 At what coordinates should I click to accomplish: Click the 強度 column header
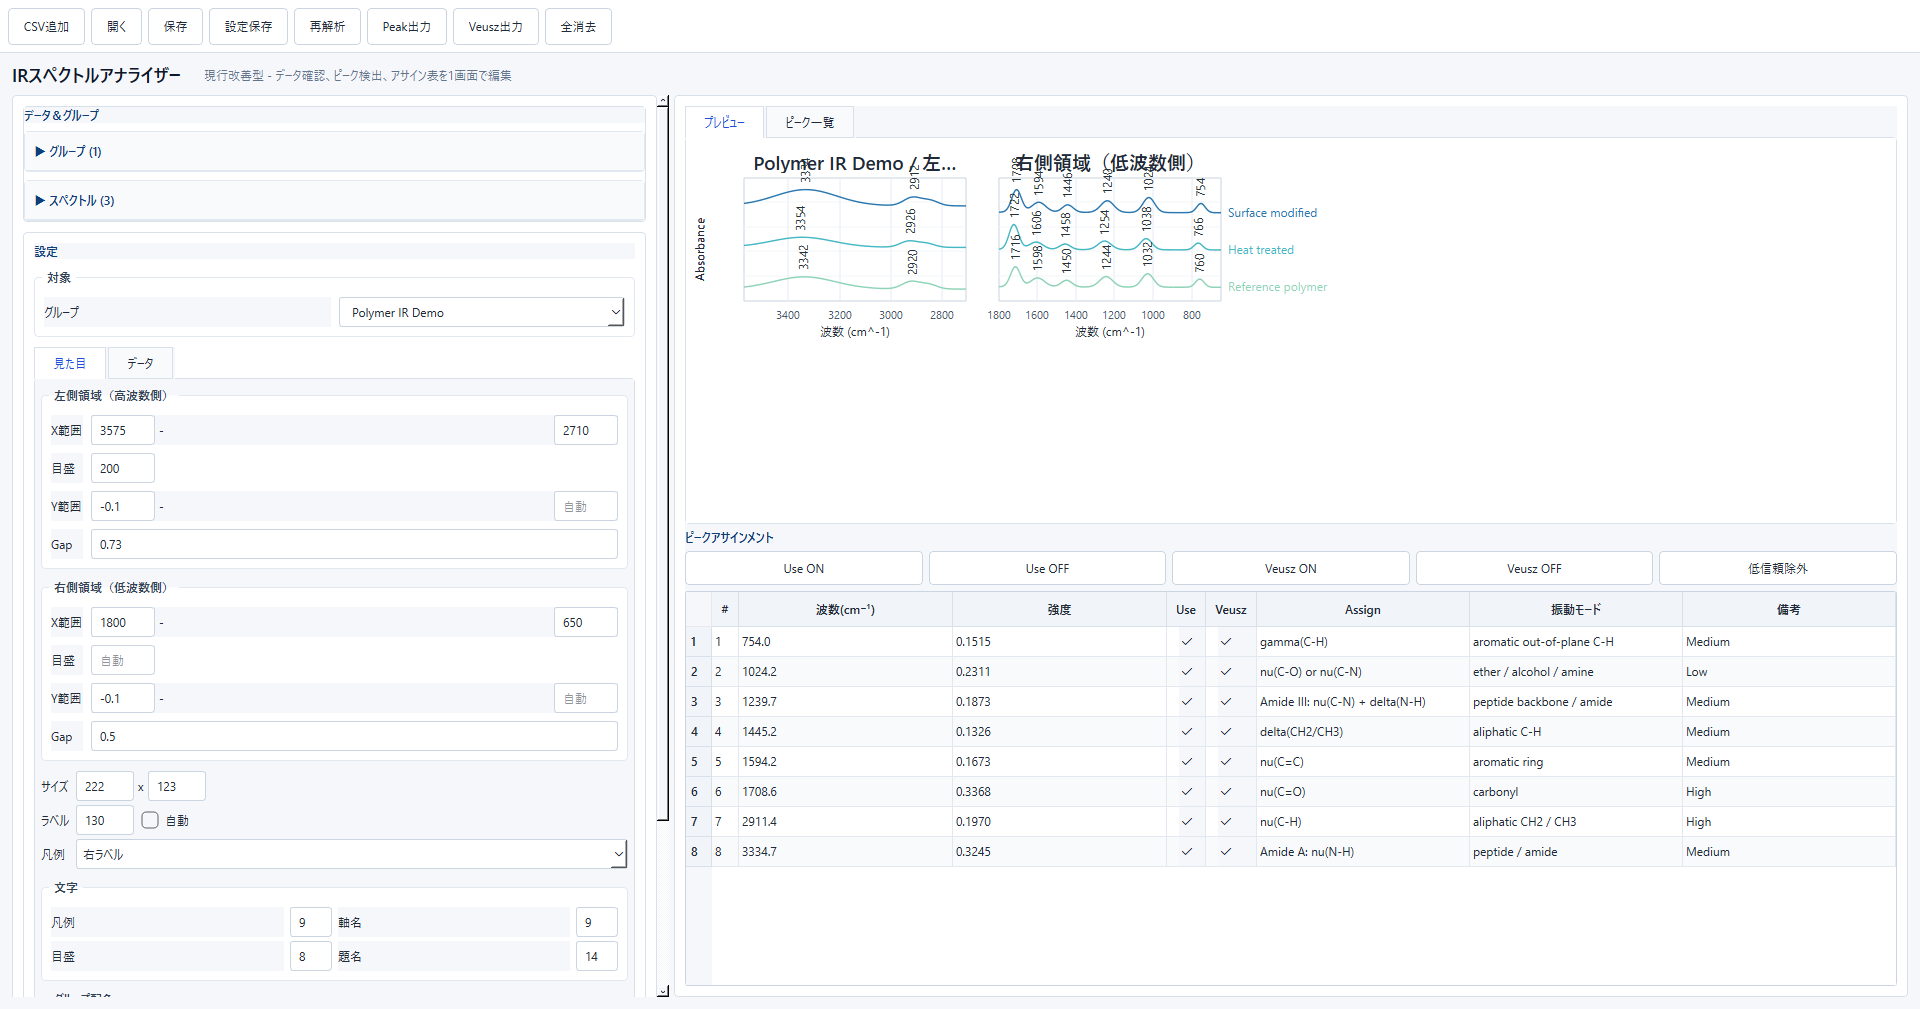pos(1059,610)
